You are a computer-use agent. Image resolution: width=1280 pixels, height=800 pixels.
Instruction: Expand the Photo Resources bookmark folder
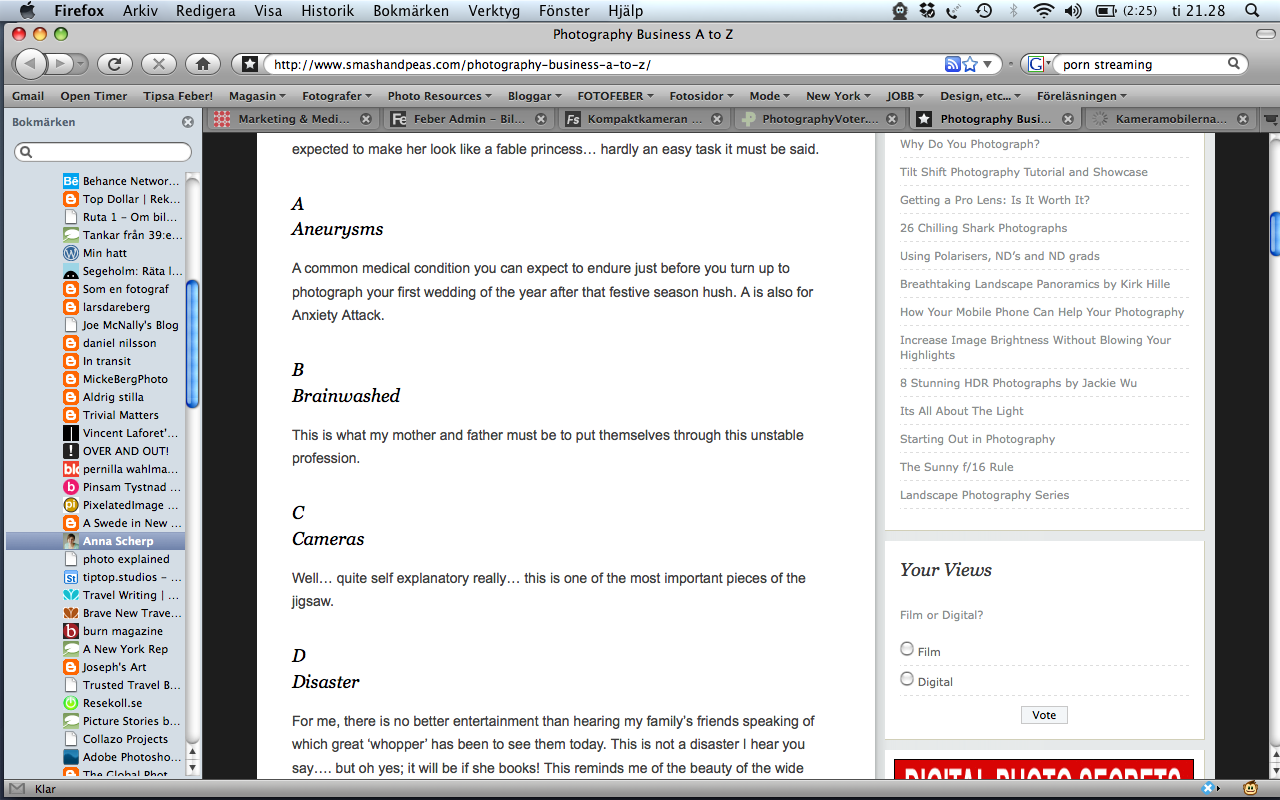[439, 96]
